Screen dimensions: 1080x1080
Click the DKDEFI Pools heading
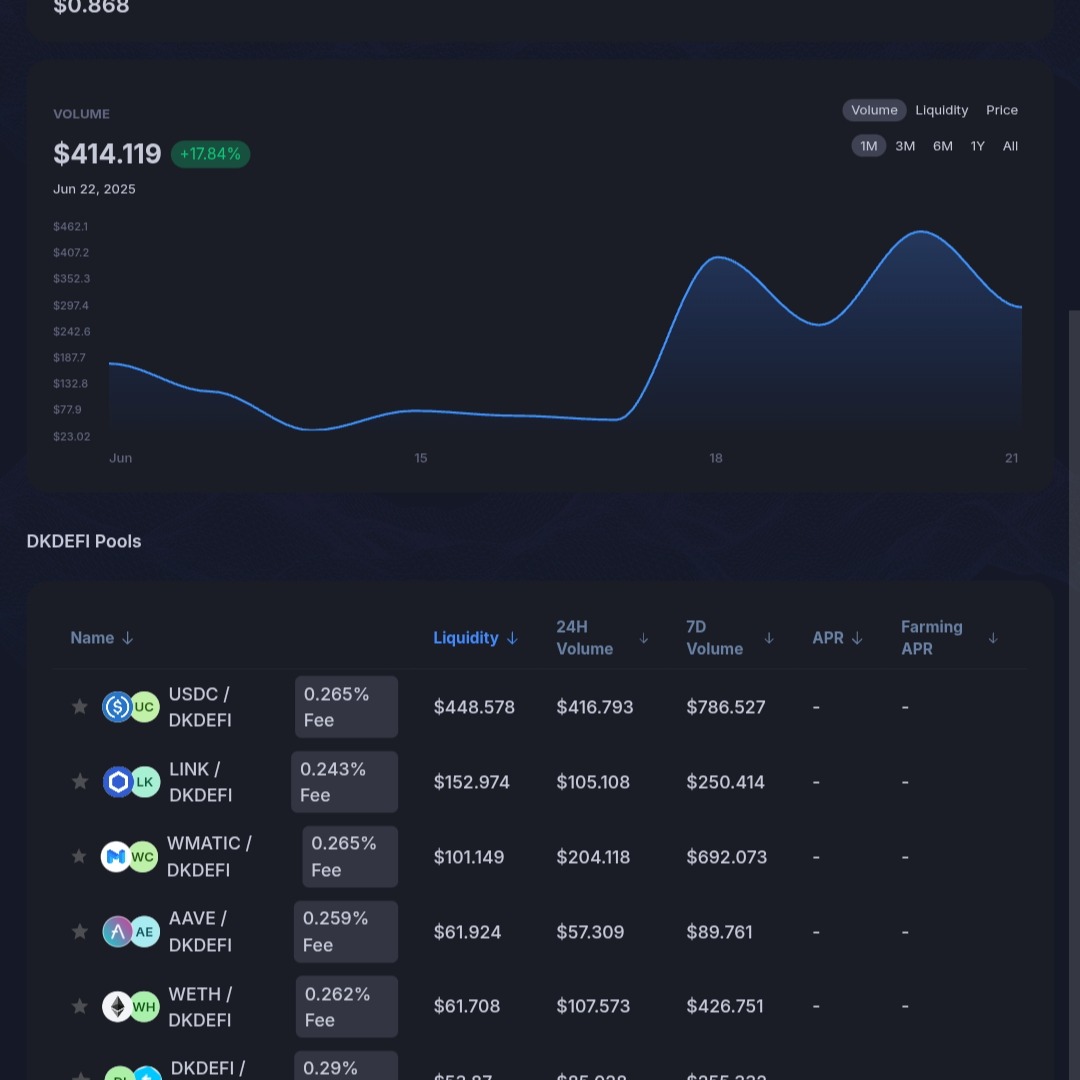point(83,541)
